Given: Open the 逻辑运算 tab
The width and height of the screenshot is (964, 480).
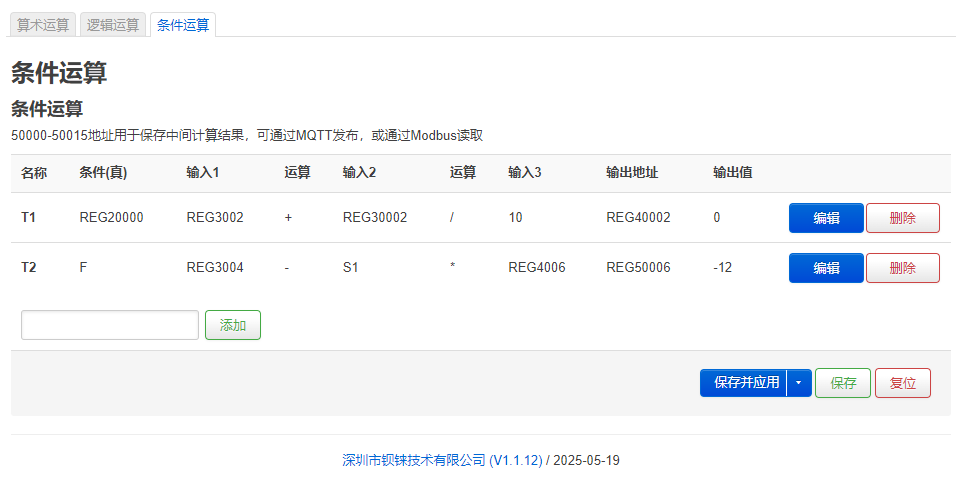Looking at the screenshot, I should click(x=113, y=25).
